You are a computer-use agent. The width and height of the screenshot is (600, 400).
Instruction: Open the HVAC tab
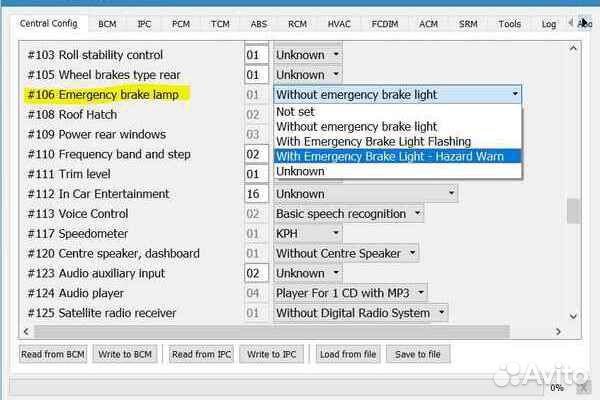tap(339, 23)
